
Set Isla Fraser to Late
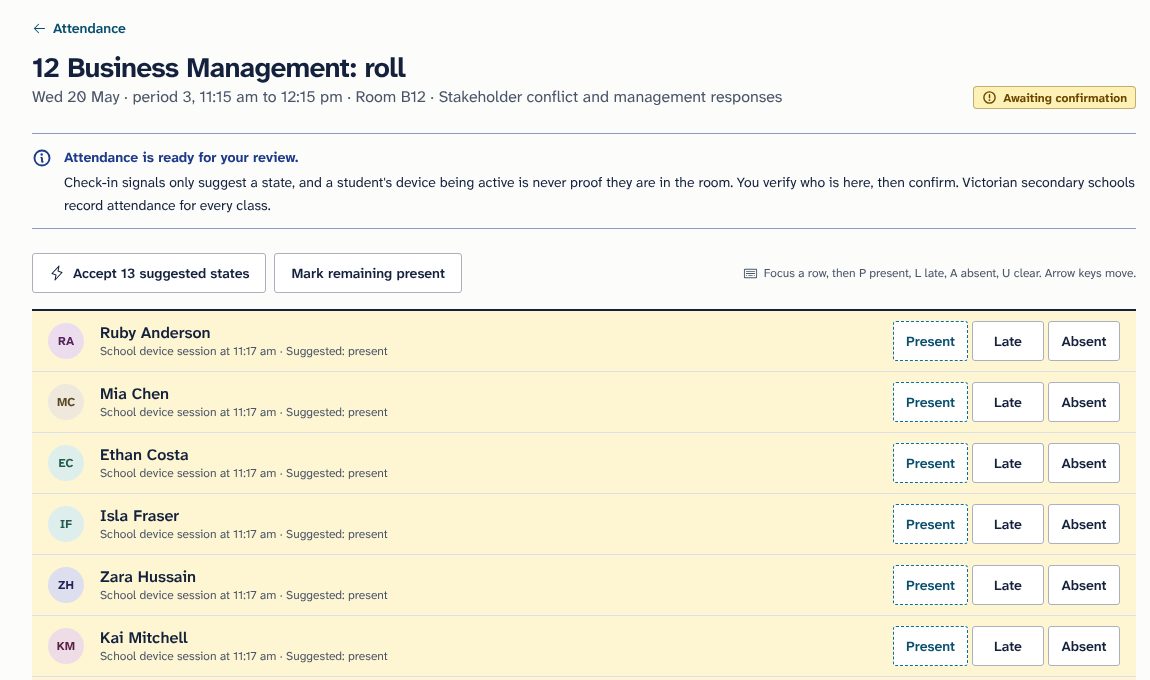coord(1008,524)
